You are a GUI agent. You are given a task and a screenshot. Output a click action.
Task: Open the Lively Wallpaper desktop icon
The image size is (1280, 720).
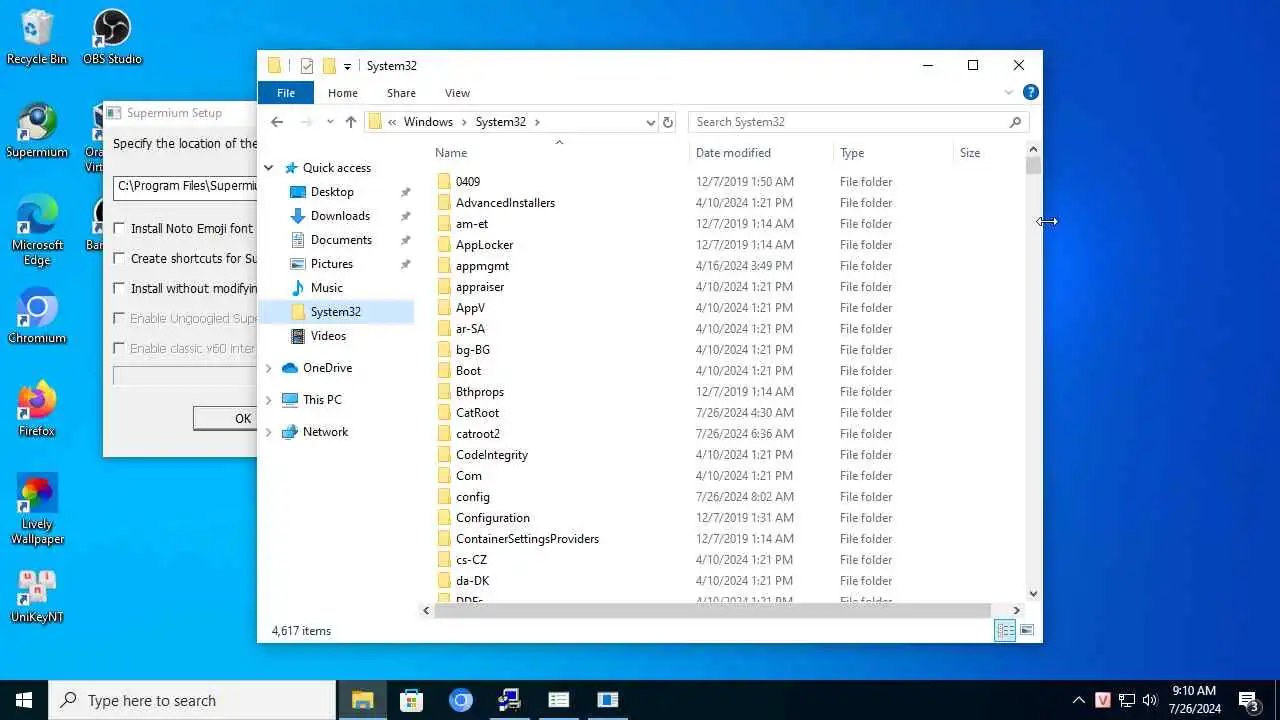[x=37, y=509]
